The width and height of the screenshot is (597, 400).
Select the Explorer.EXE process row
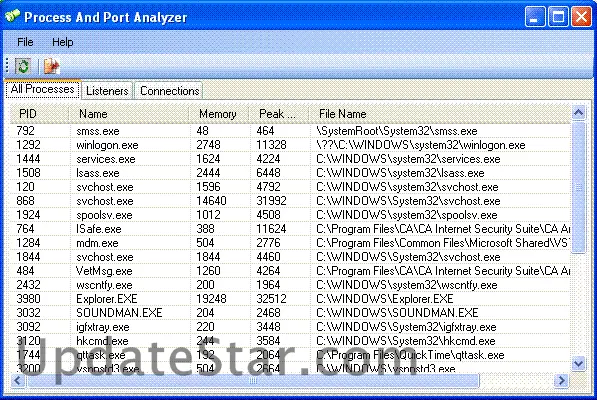point(290,299)
